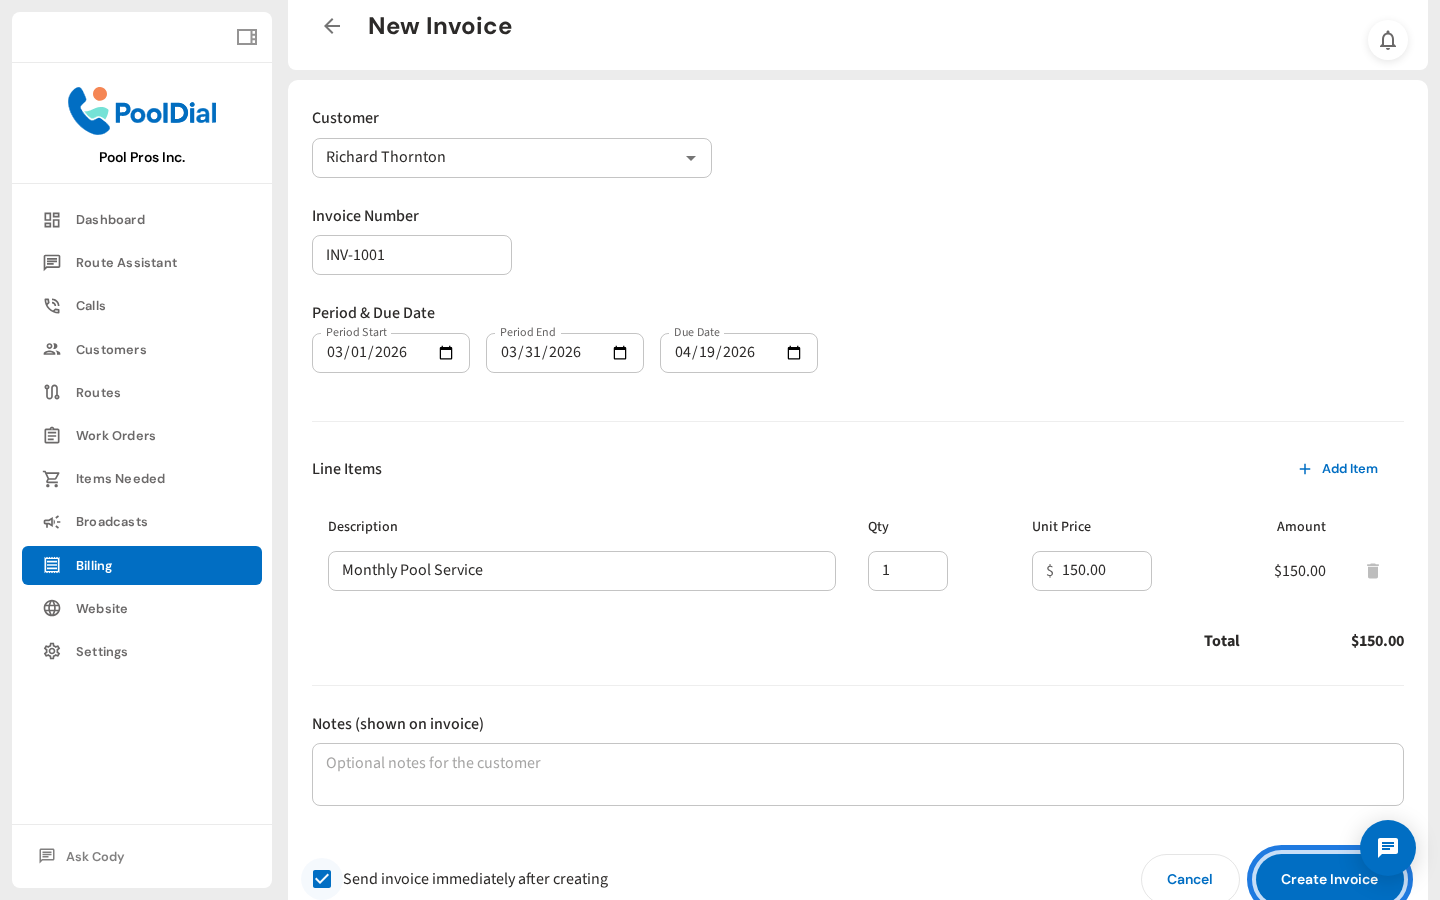Uncheck send invoice immediately after creating
This screenshot has height=900, width=1440.
tap(322, 878)
